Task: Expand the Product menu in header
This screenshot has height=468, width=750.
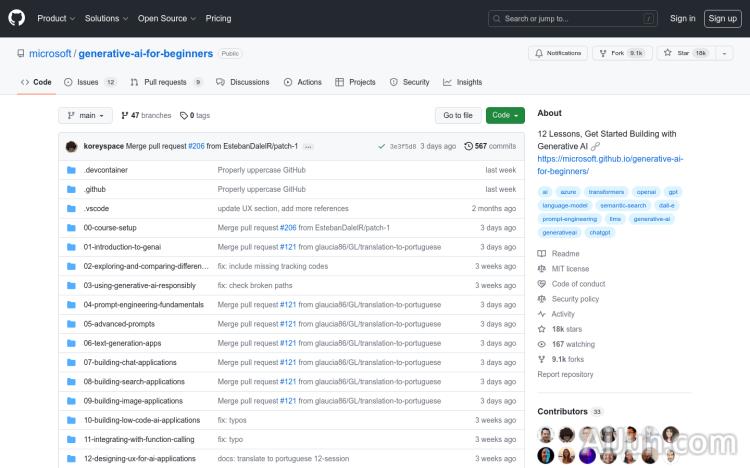Action: 55,18
